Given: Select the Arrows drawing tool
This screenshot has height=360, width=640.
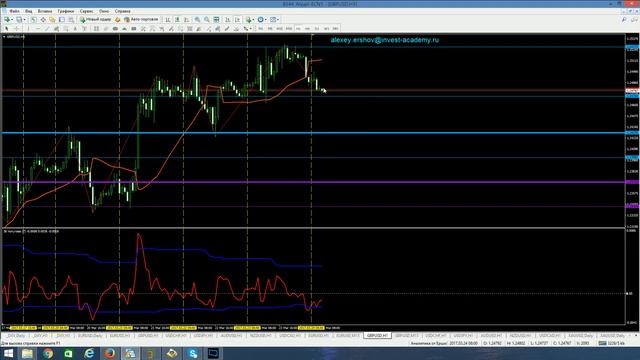Looking at the screenshot, I should coord(246,29).
